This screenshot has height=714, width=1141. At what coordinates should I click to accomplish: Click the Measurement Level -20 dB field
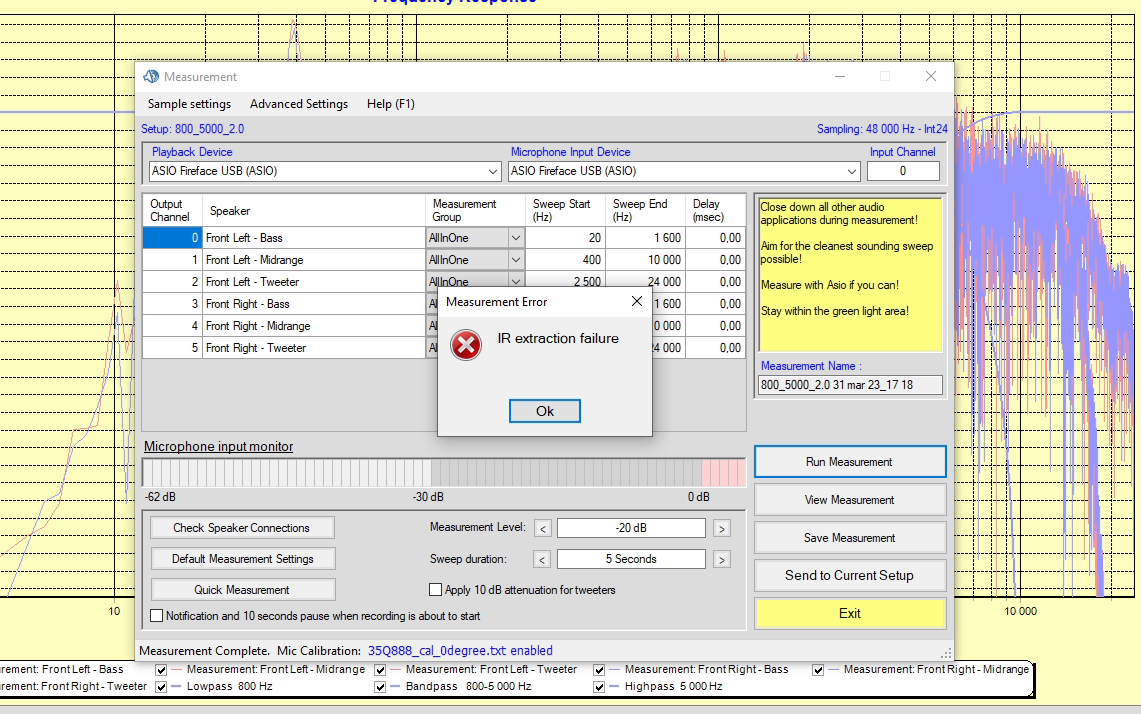point(631,528)
